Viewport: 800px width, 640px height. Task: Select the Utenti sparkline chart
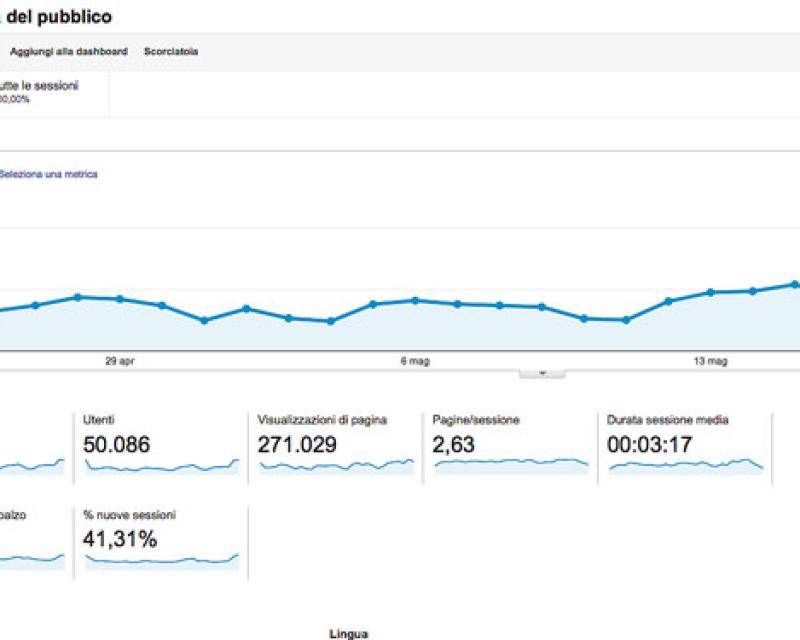point(160,465)
